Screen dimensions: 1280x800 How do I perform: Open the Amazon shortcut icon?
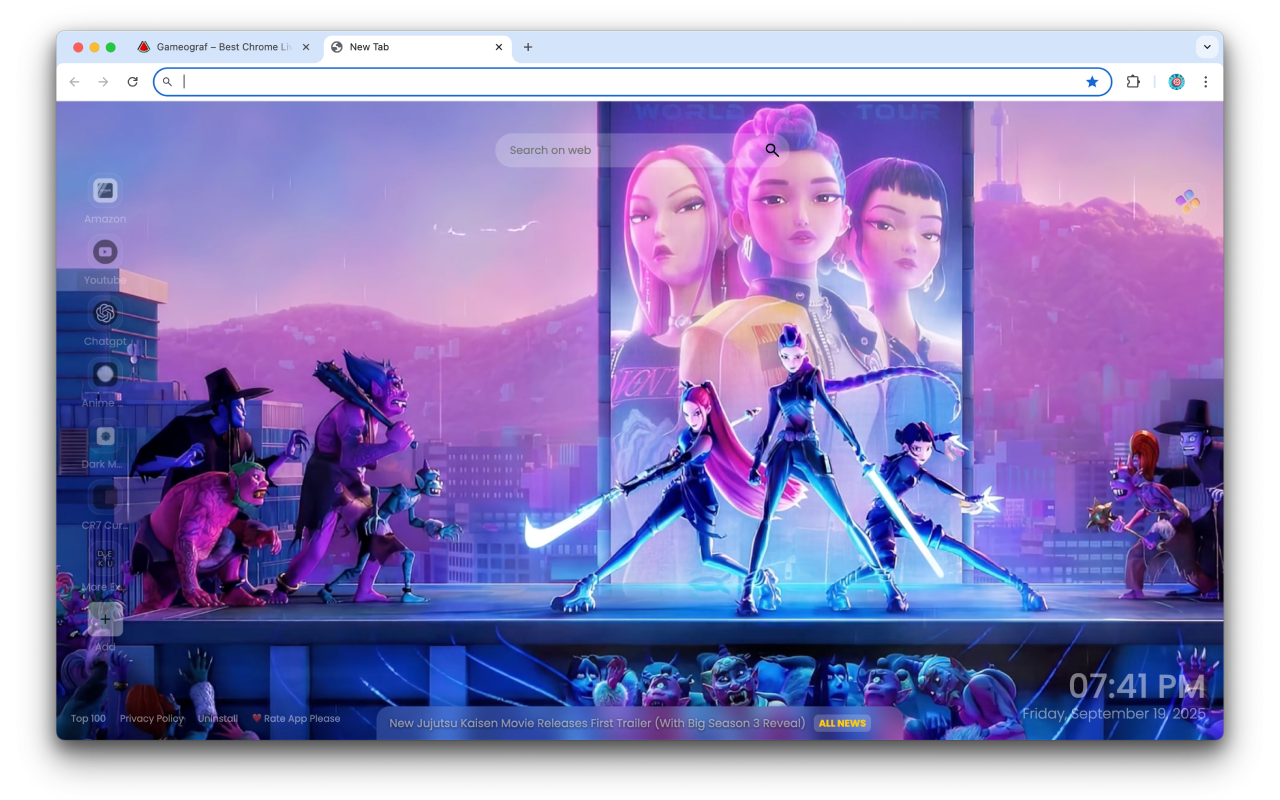pos(105,190)
